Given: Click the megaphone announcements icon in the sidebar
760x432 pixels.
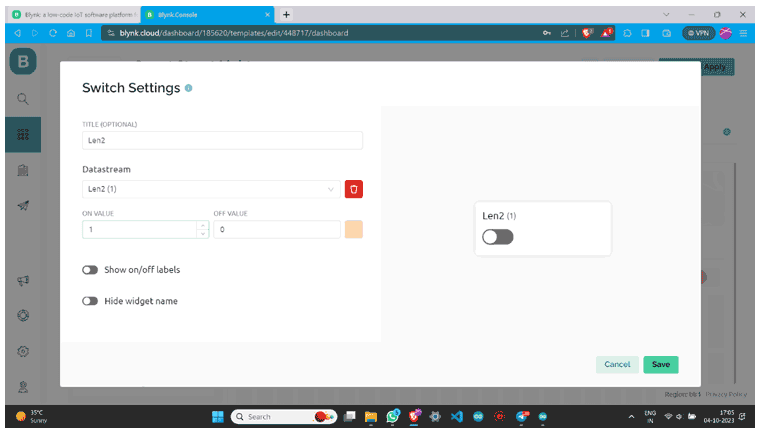Looking at the screenshot, I should pyautogui.click(x=23, y=281).
